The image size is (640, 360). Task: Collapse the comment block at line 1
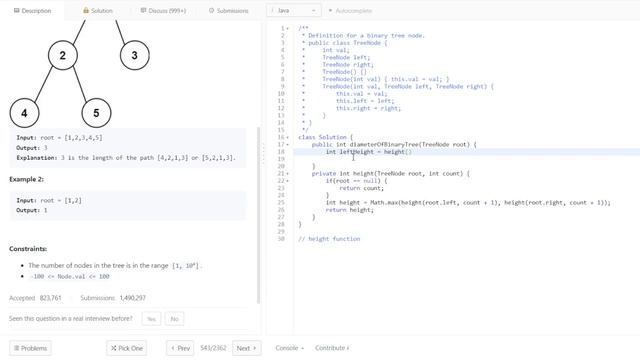[x=287, y=29]
